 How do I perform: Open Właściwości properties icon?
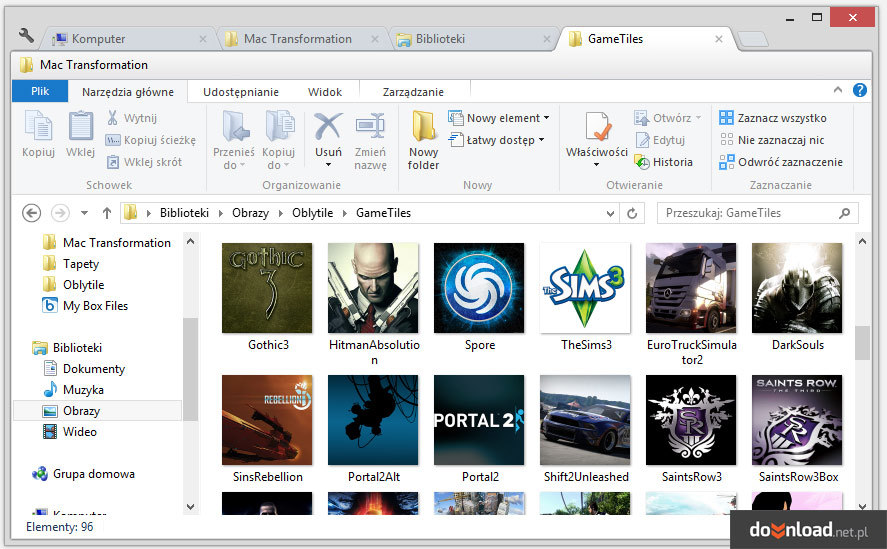(597, 126)
